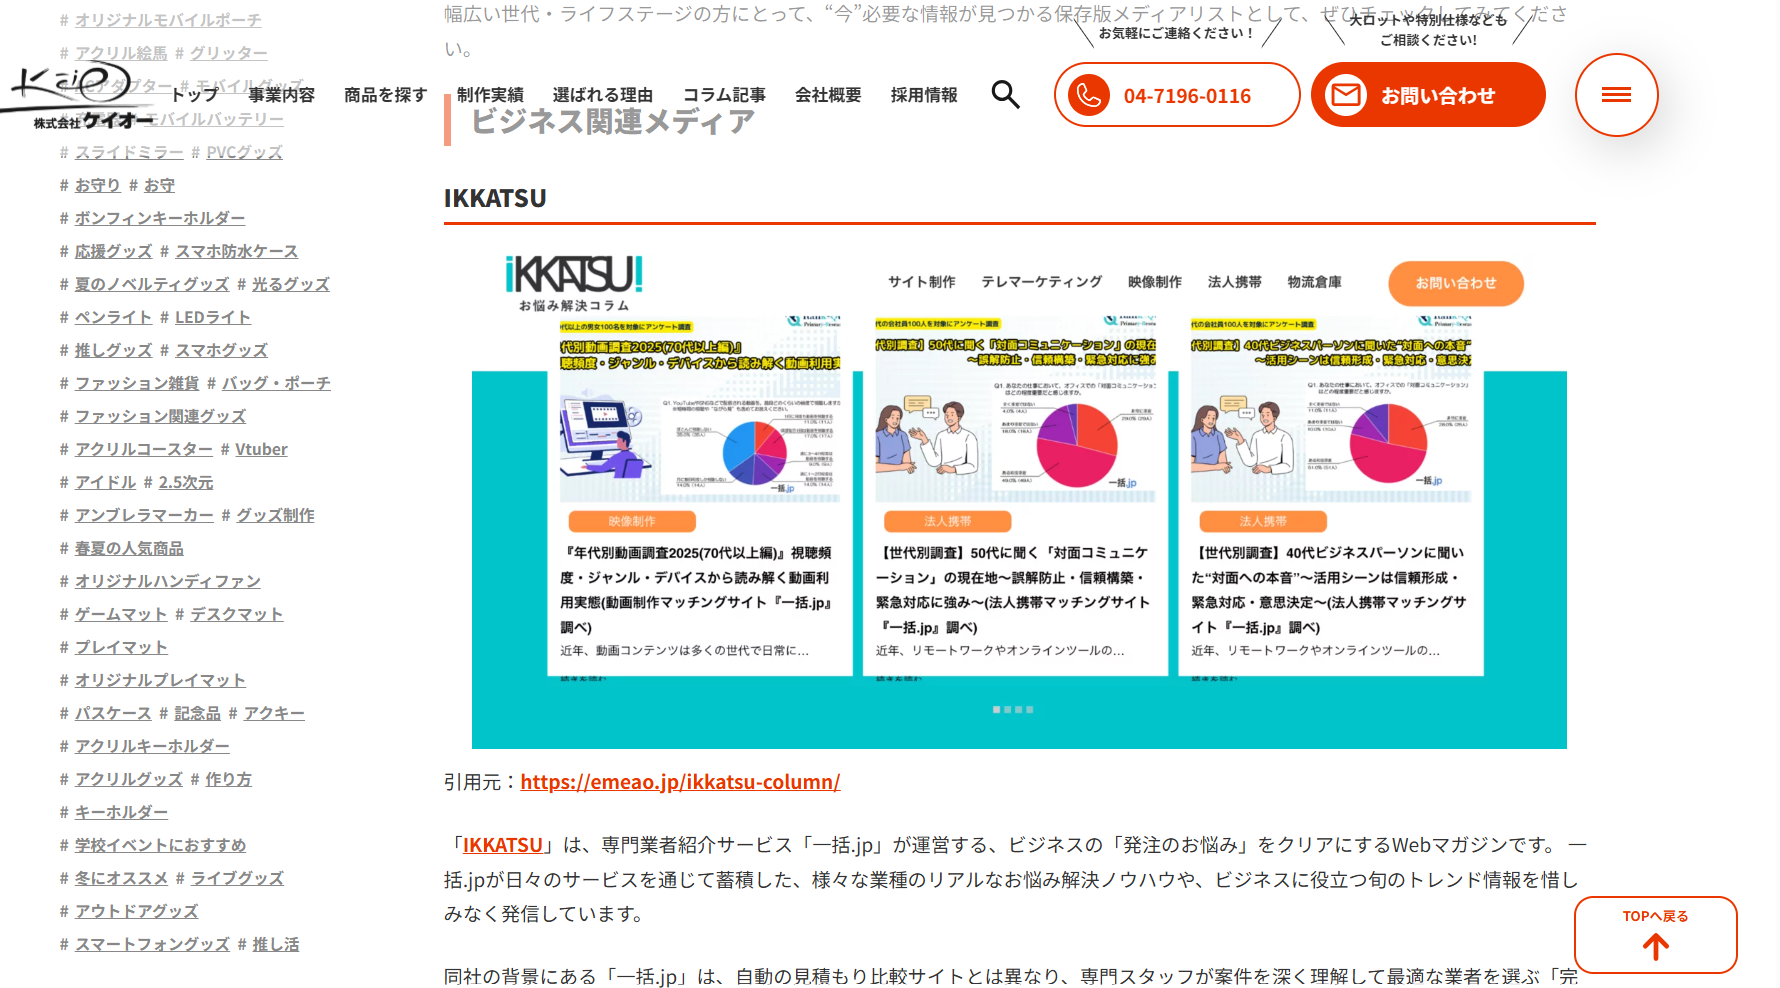Open the 推しグッズ tag
The width and height of the screenshot is (1780, 988).
[x=113, y=350]
